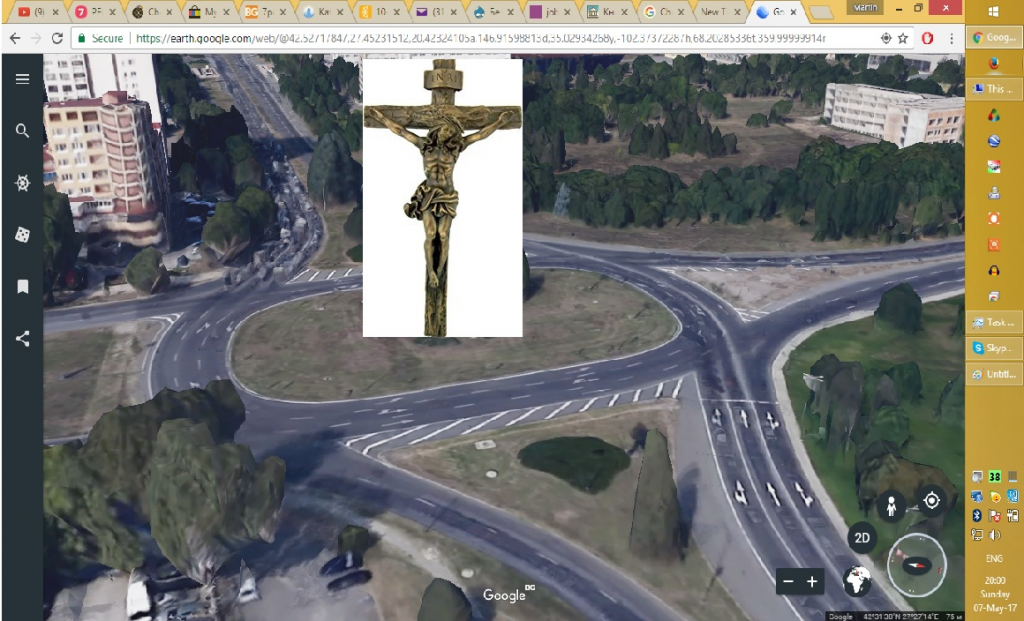The width and height of the screenshot is (1024, 621).
Task: Switch to the 'New T' tab
Action: 722,12
